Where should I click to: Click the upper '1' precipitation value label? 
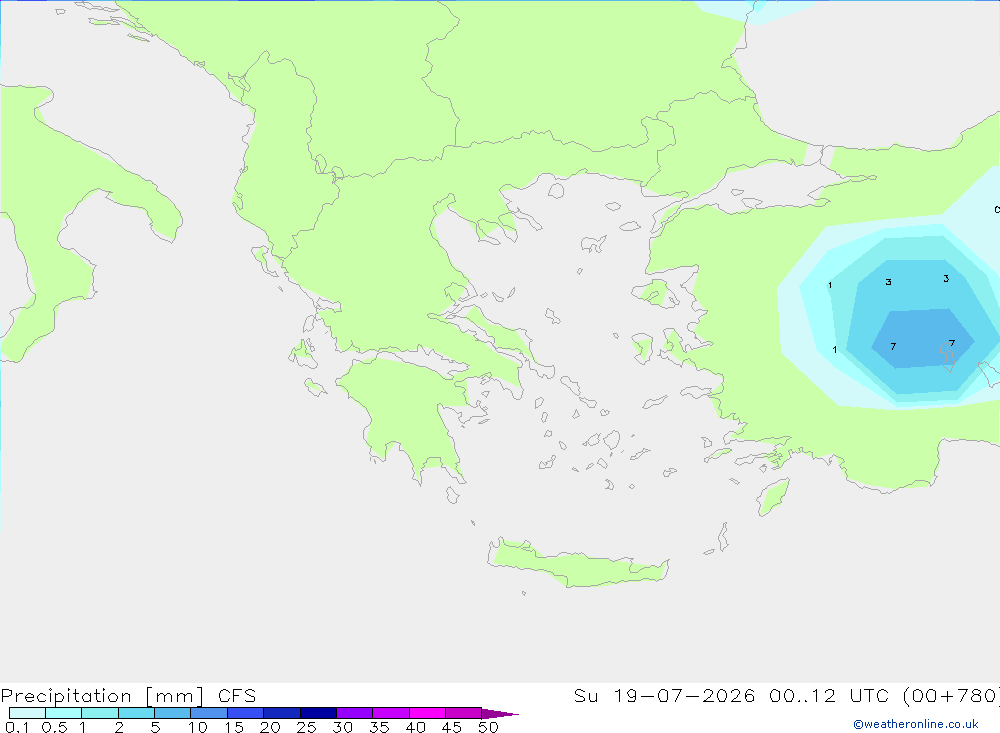click(x=830, y=285)
